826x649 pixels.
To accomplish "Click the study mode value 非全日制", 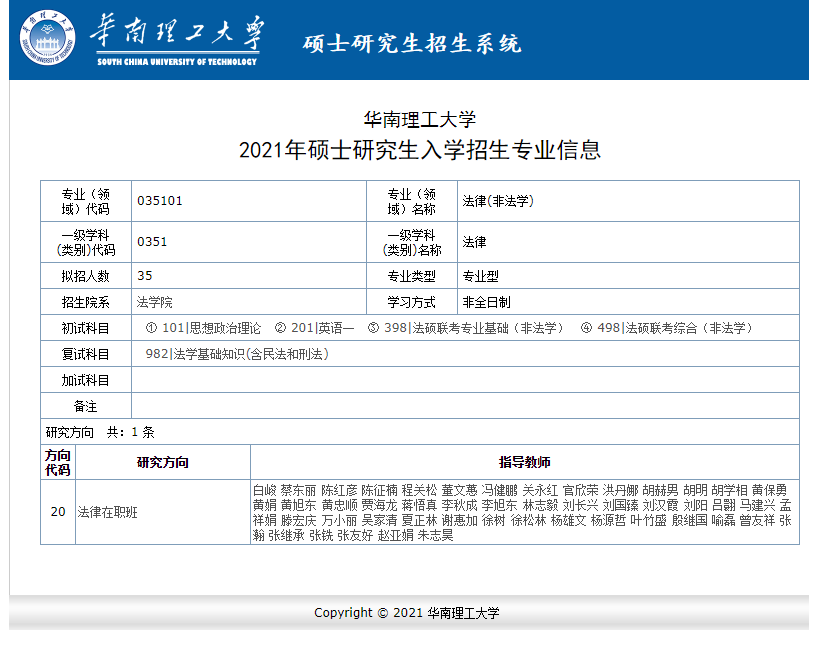I will (486, 302).
